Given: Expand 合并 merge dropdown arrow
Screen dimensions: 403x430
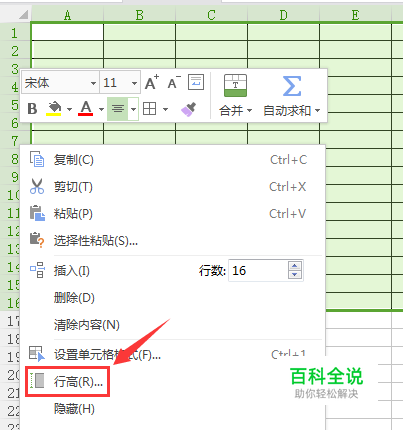Looking at the screenshot, I should click(249, 110).
